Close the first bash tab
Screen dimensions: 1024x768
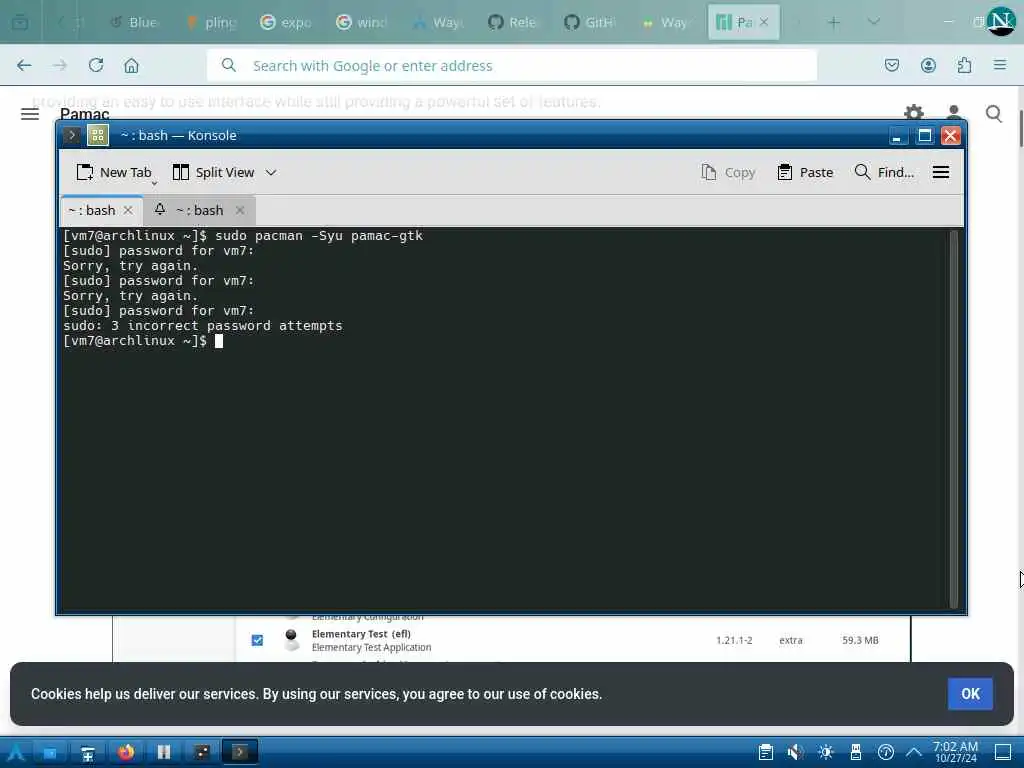[x=128, y=210]
